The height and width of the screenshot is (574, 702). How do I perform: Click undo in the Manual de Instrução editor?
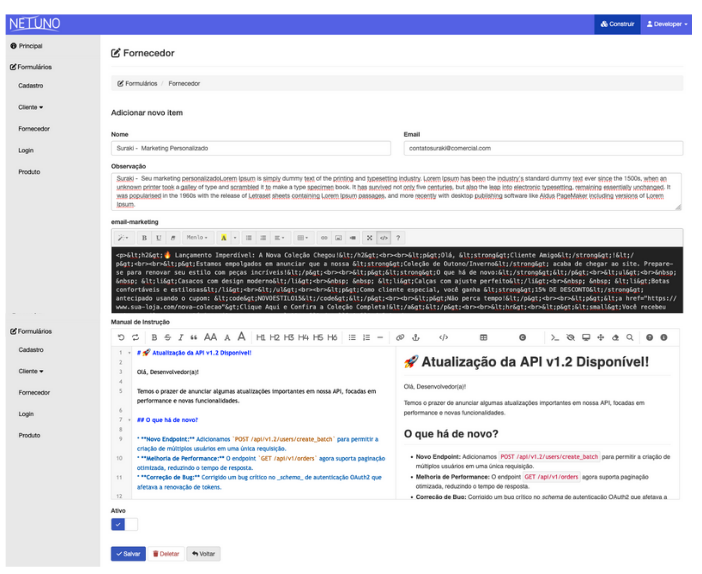tap(121, 338)
